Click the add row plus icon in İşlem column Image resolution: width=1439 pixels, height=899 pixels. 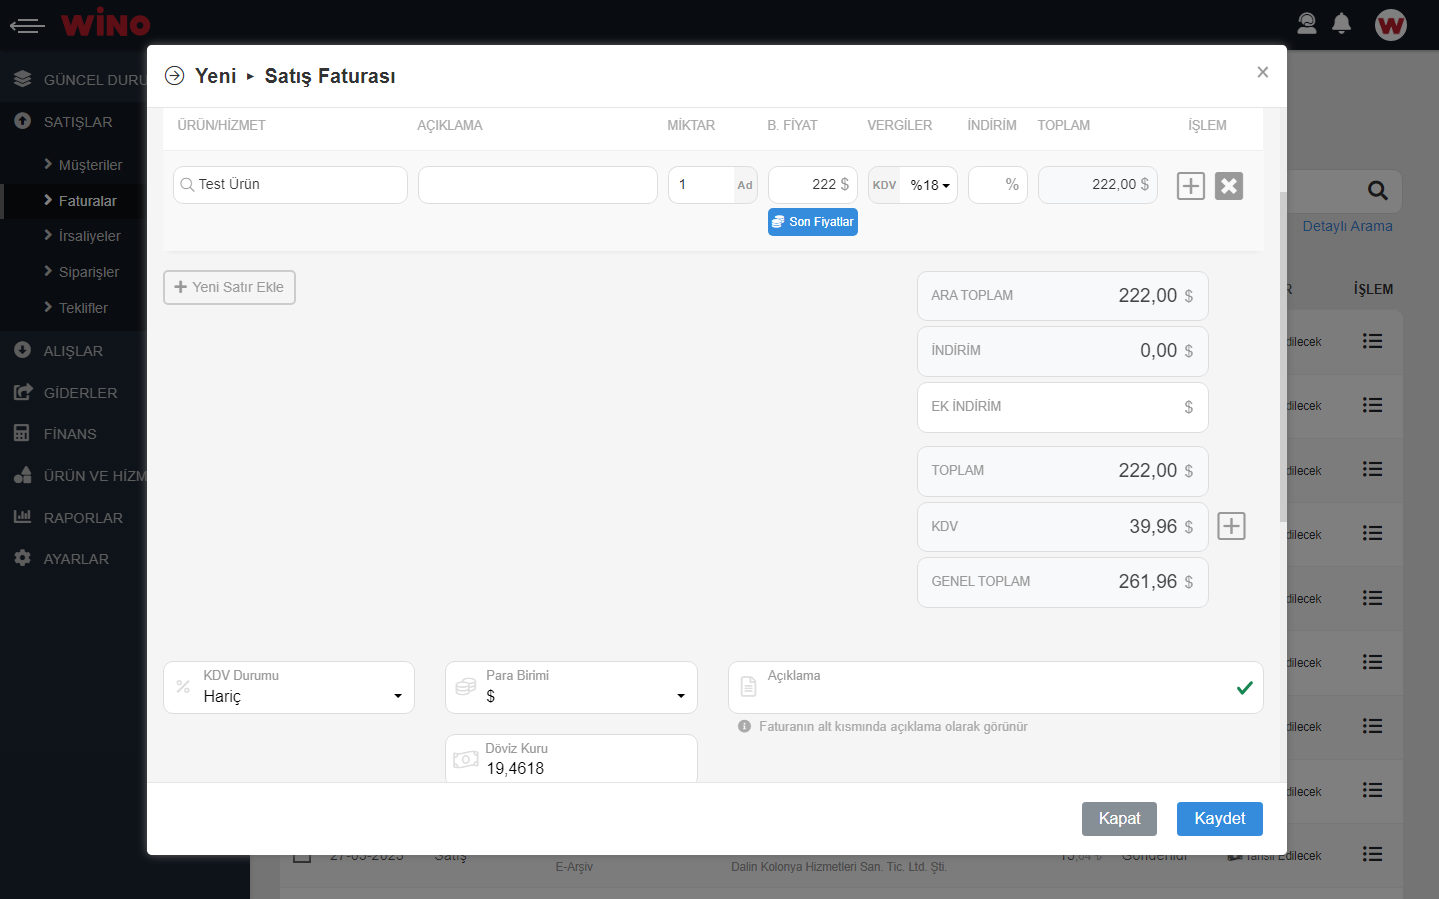[1190, 186]
